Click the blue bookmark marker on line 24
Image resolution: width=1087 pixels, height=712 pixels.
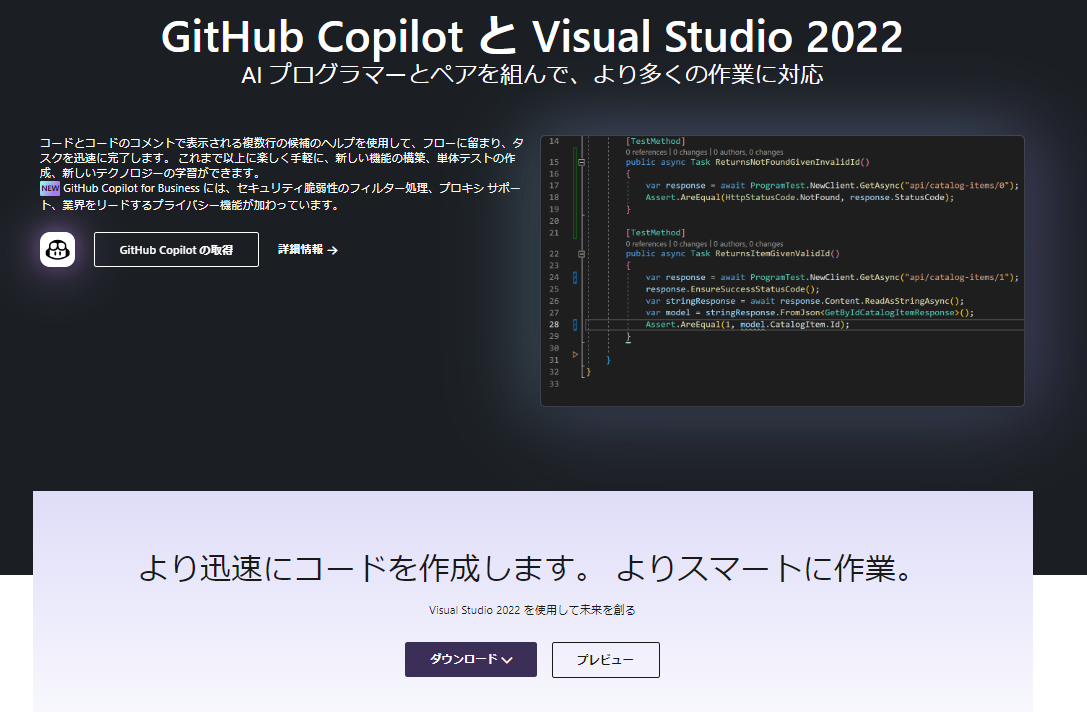[x=576, y=277]
